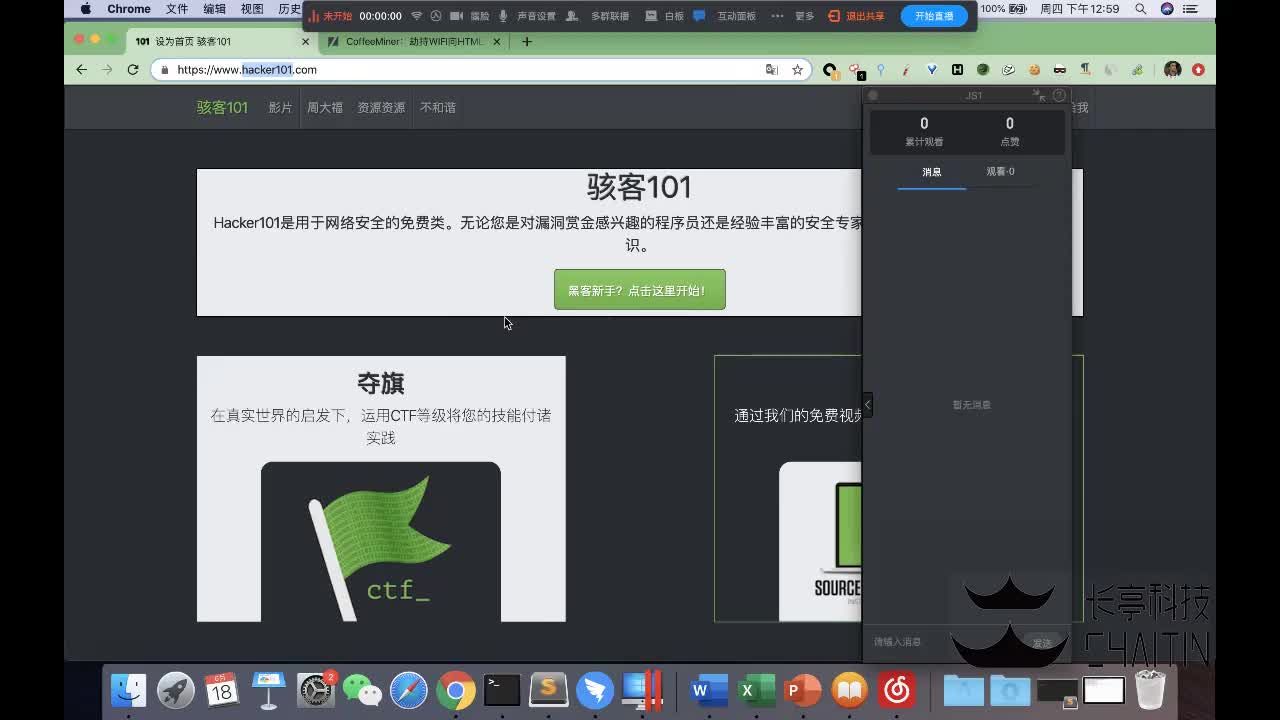Open Terminal from the dock
Image resolution: width=1280 pixels, height=720 pixels.
coord(502,690)
